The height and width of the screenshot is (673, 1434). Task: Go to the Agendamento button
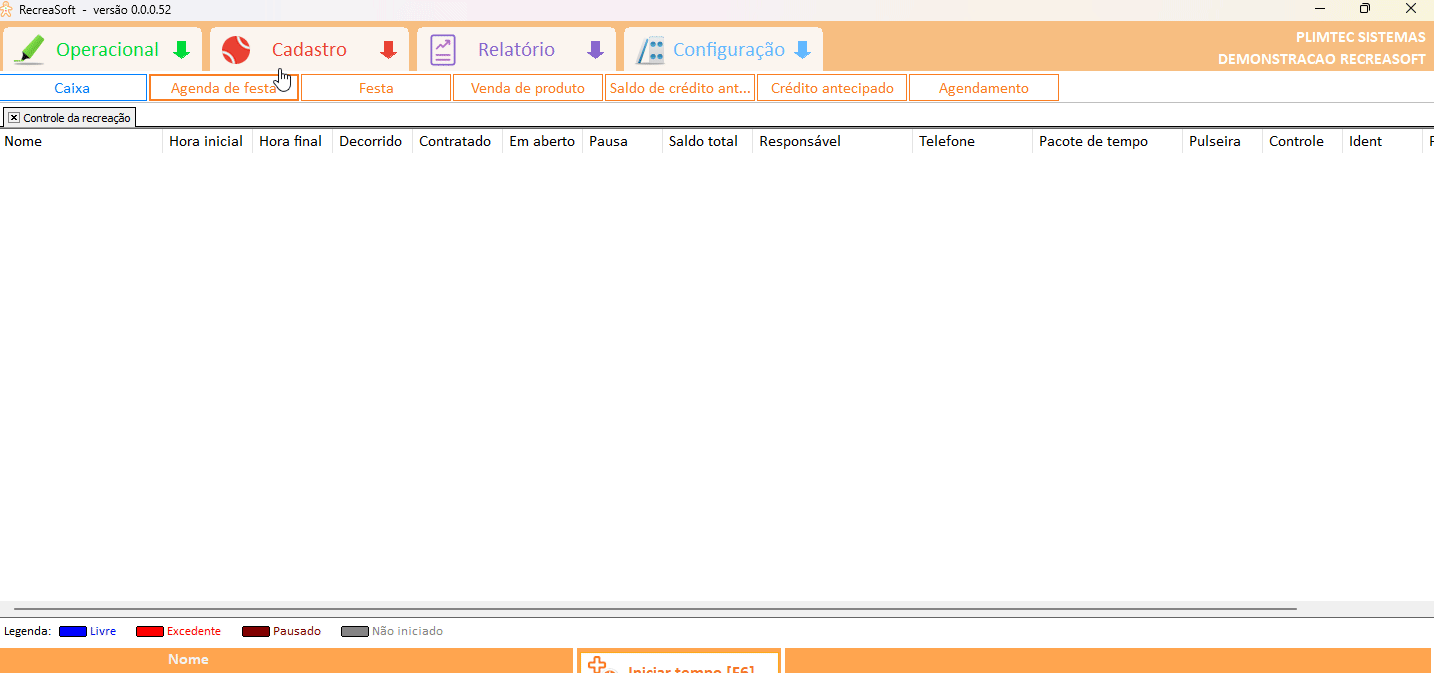983,88
